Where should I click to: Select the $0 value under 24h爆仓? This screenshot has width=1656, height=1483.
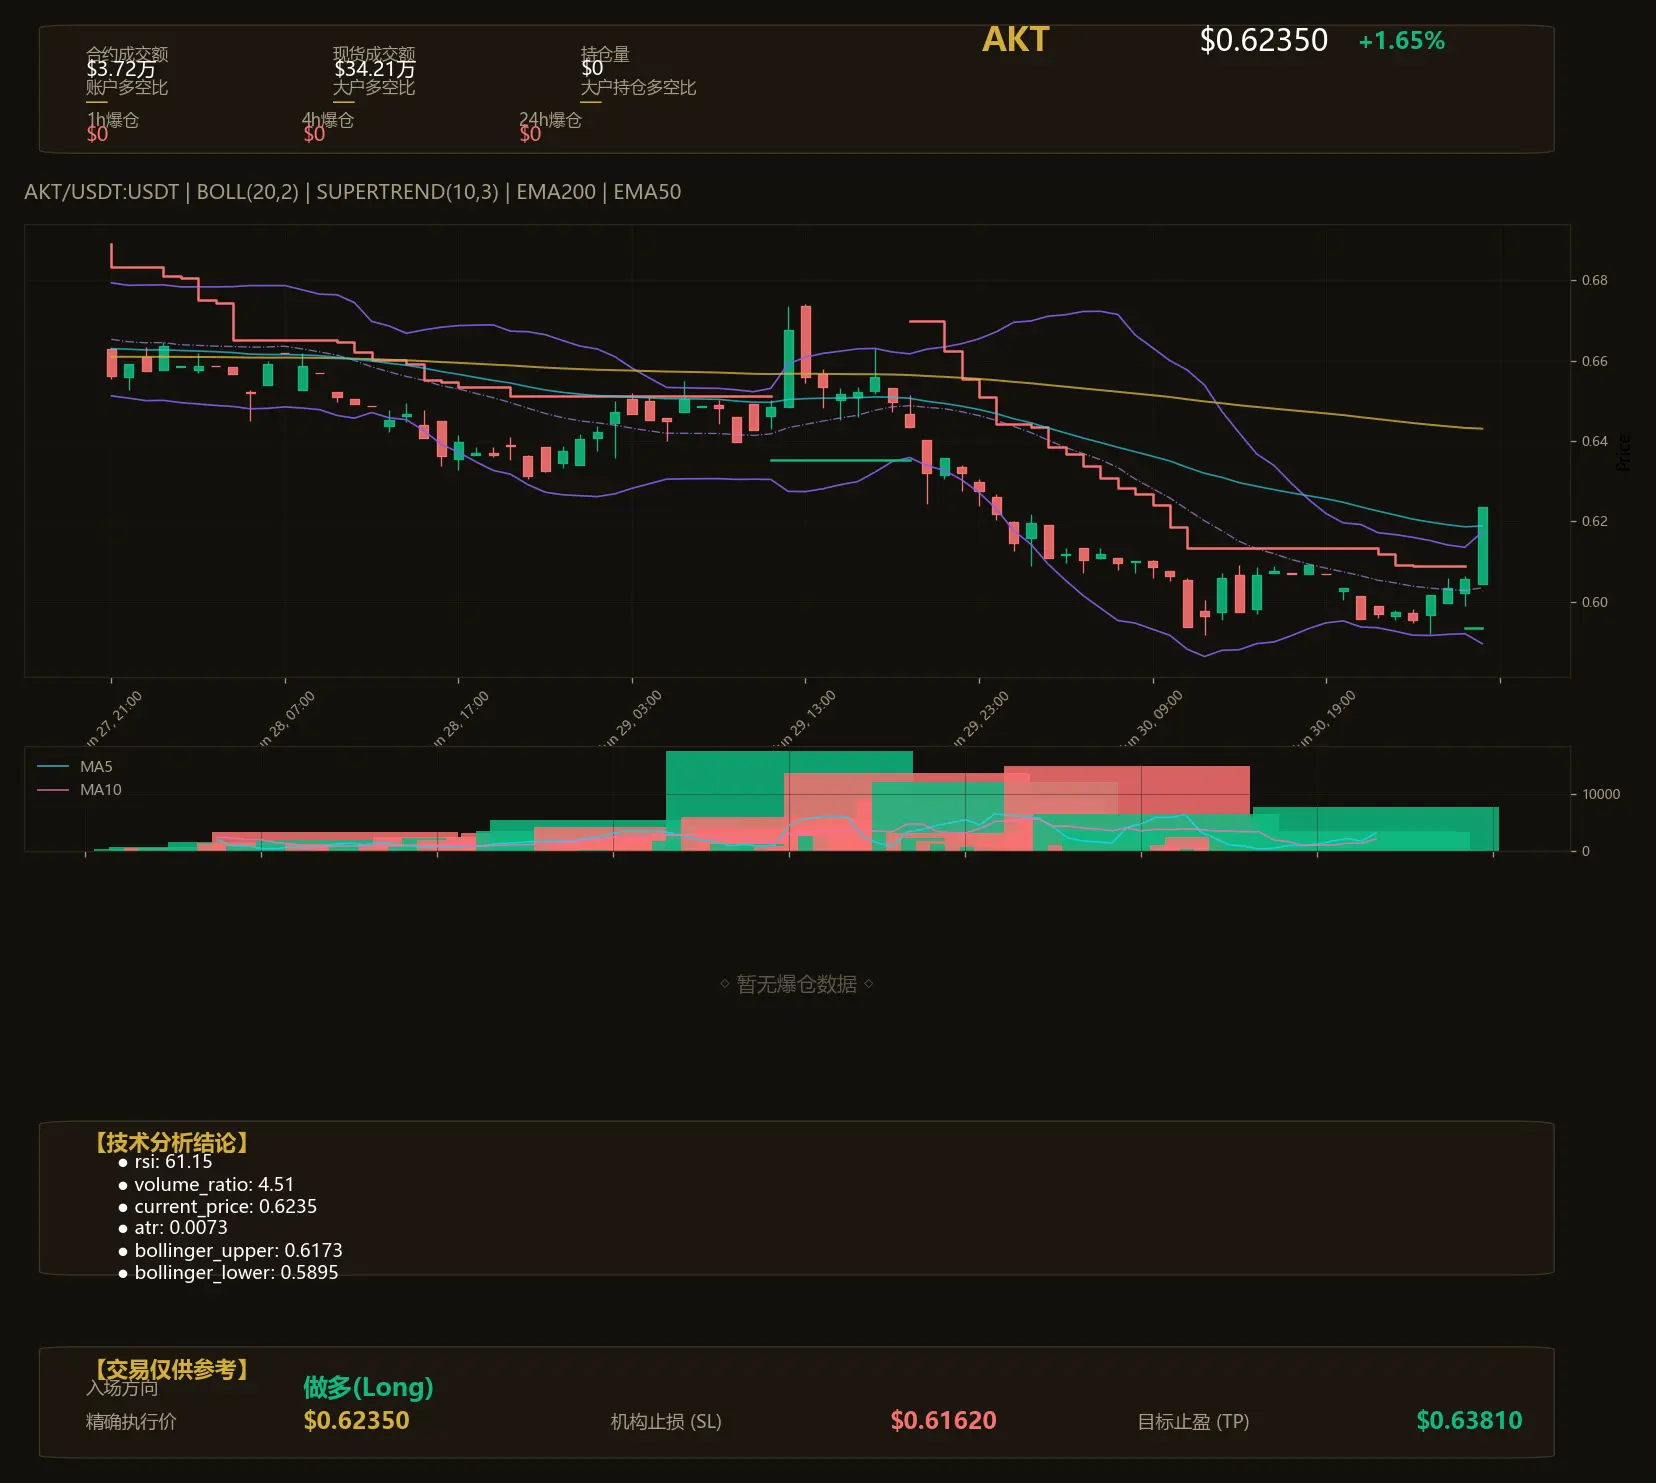pos(530,134)
